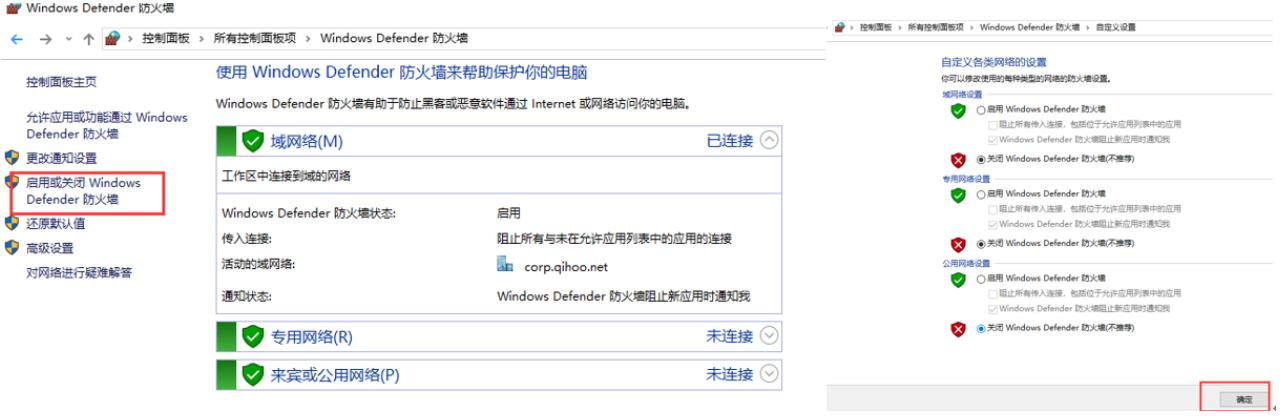Click red shield icon in 专用网络设置 group
Screen dimensions: 1285x419
coord(958,245)
